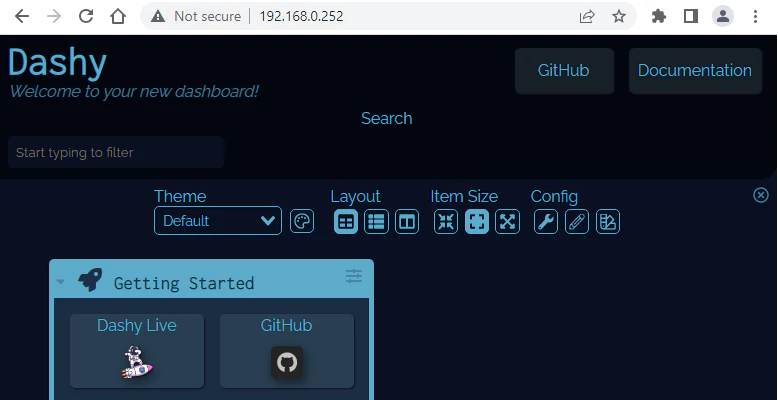Switch to horizontal column layout
Viewport: 778px width, 400px height.
(407, 221)
